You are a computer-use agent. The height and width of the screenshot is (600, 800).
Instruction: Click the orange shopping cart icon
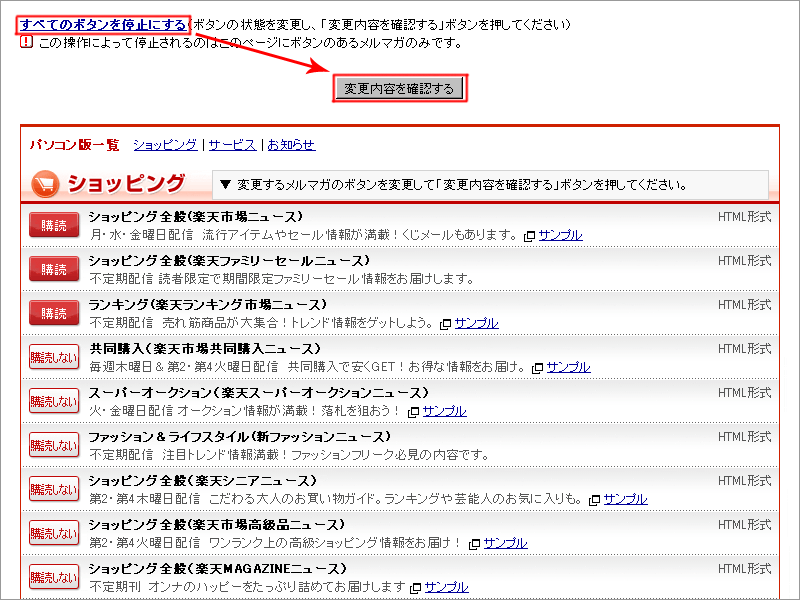pyautogui.click(x=45, y=184)
